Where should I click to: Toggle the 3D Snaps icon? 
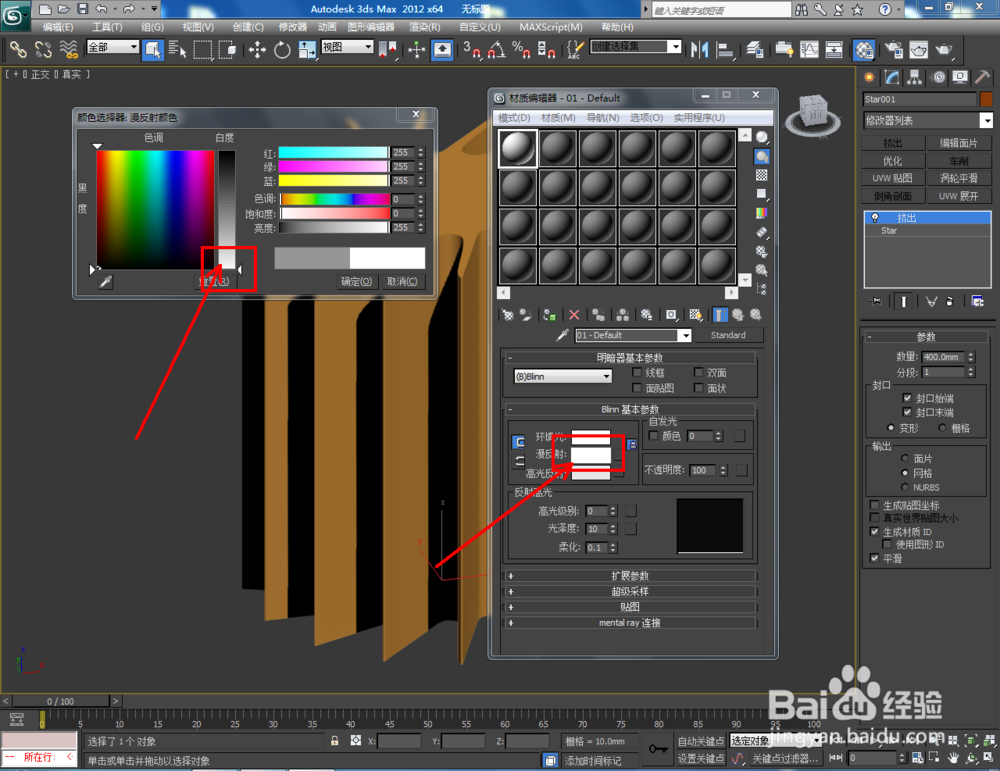(472, 50)
